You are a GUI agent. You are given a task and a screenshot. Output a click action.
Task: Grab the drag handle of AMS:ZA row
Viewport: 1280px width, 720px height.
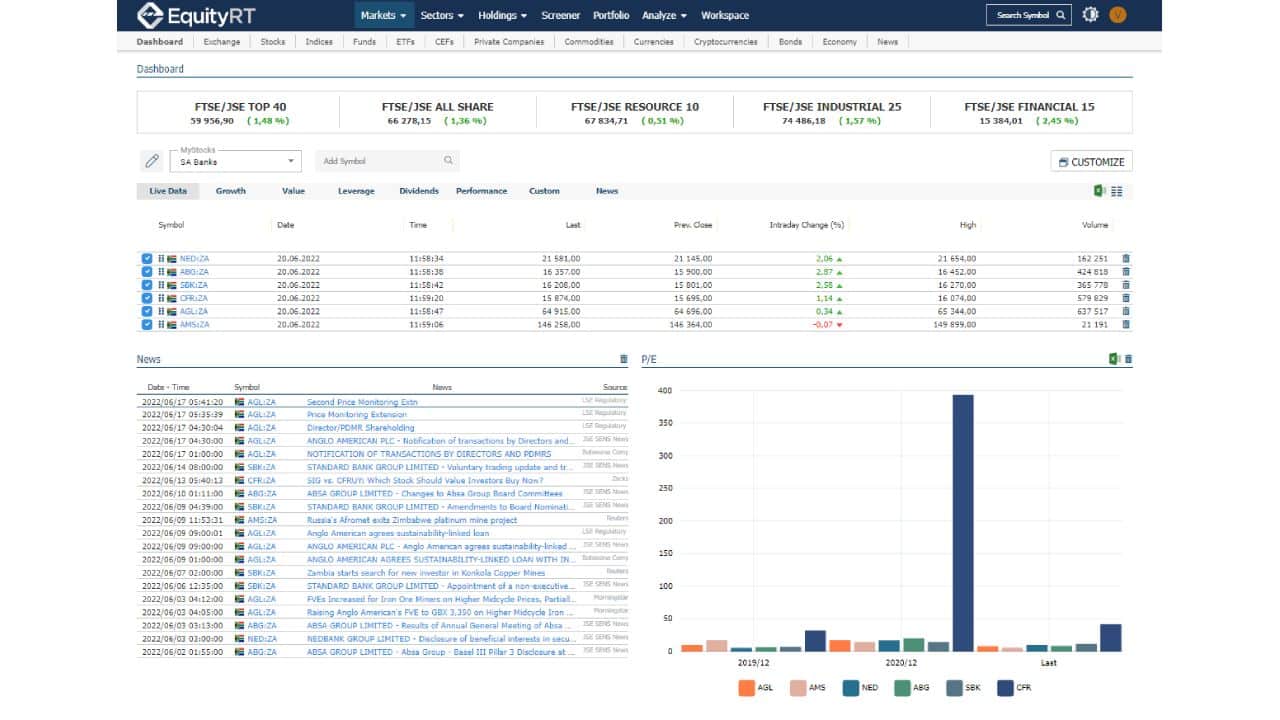pyautogui.click(x=160, y=324)
